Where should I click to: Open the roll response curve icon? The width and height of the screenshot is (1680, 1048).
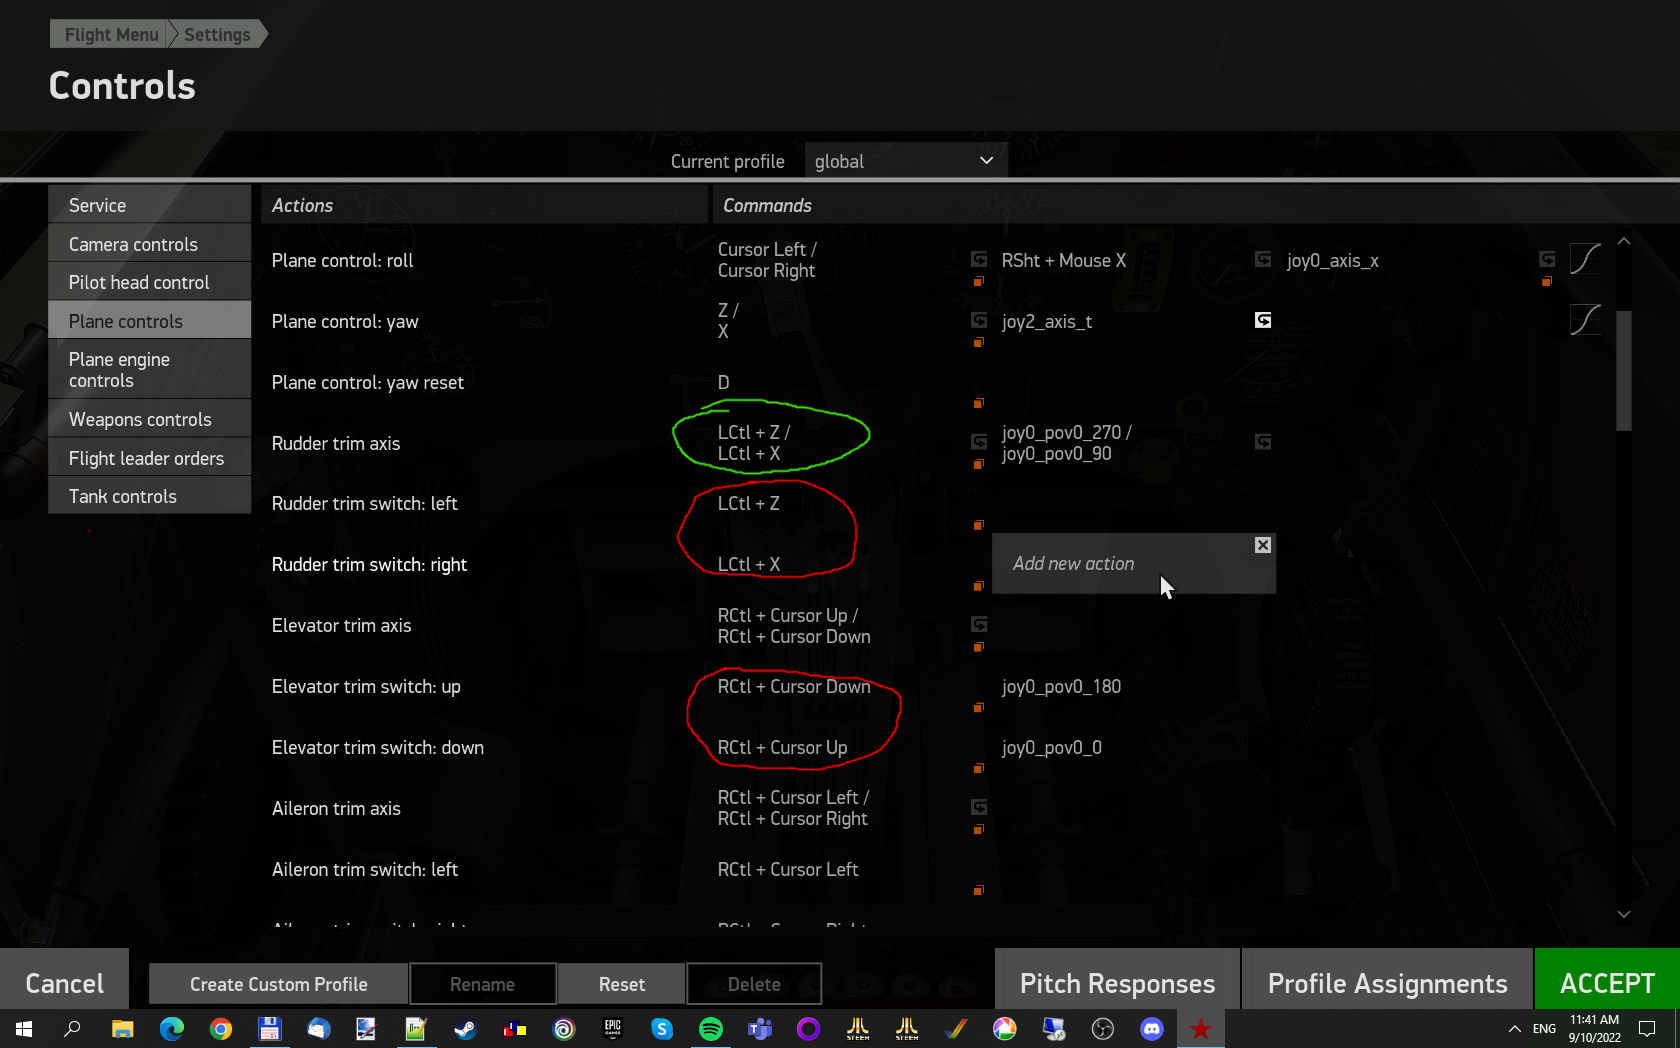pyautogui.click(x=1585, y=259)
